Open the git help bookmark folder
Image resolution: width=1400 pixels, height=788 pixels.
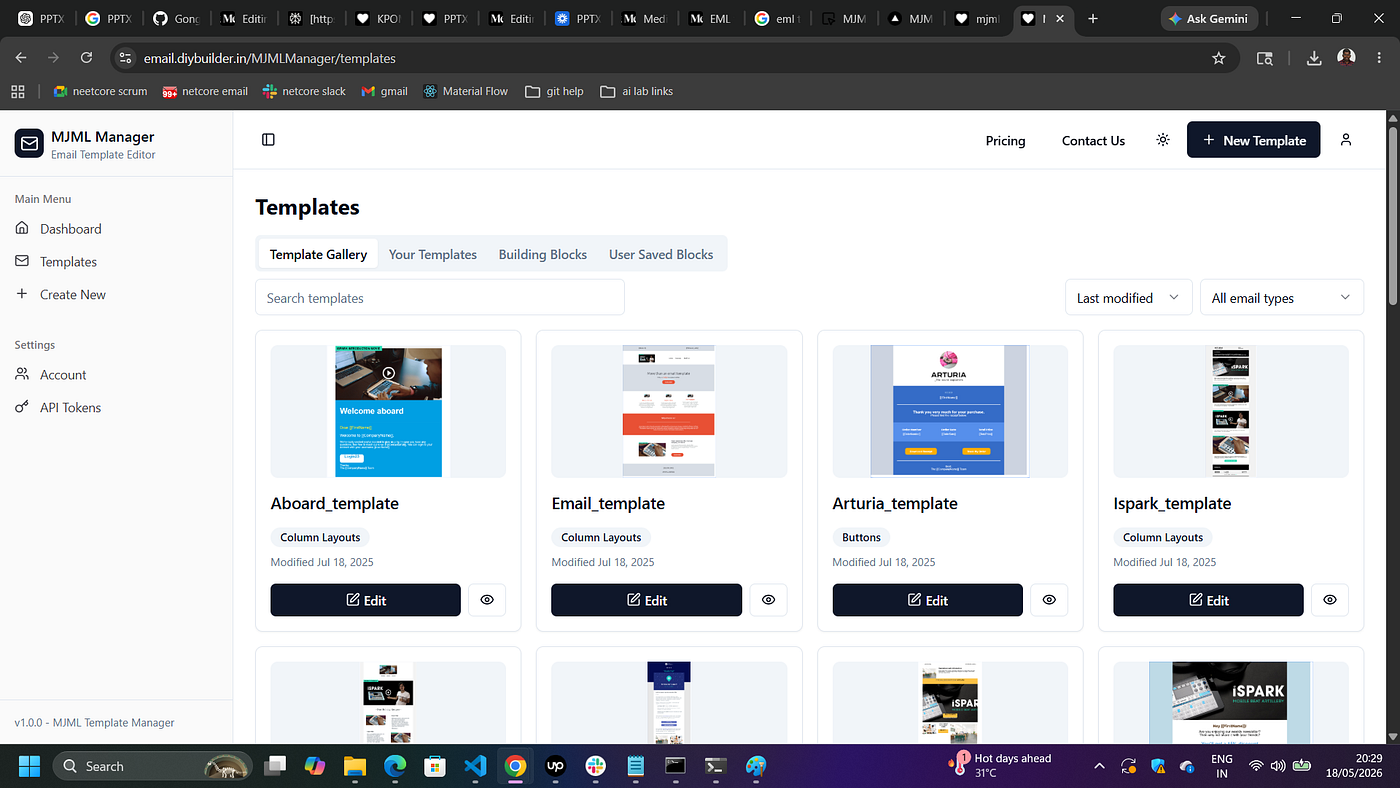554,91
